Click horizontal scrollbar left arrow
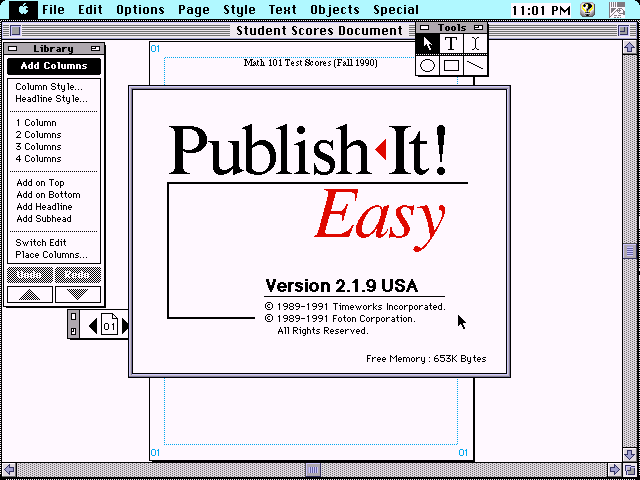 click(x=9, y=470)
